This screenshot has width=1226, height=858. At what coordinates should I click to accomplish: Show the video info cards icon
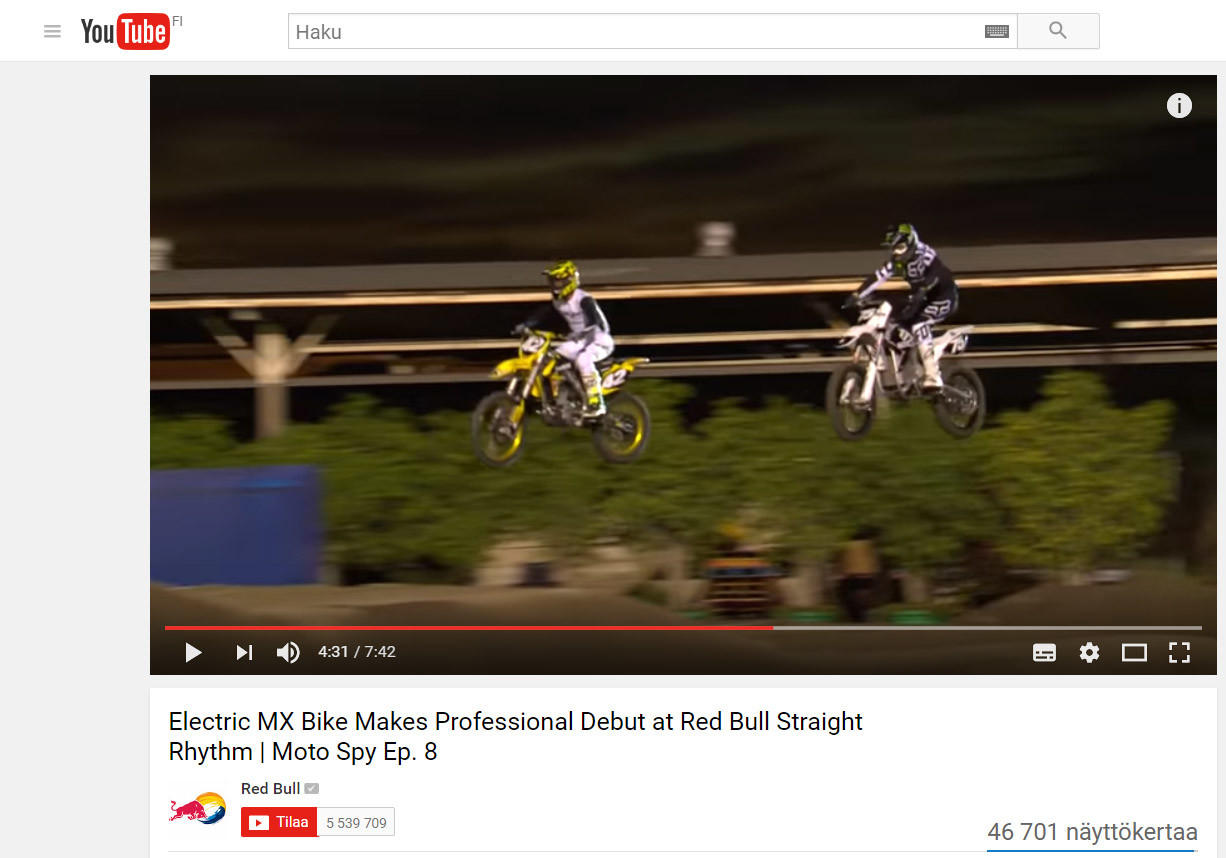pos(1179,105)
